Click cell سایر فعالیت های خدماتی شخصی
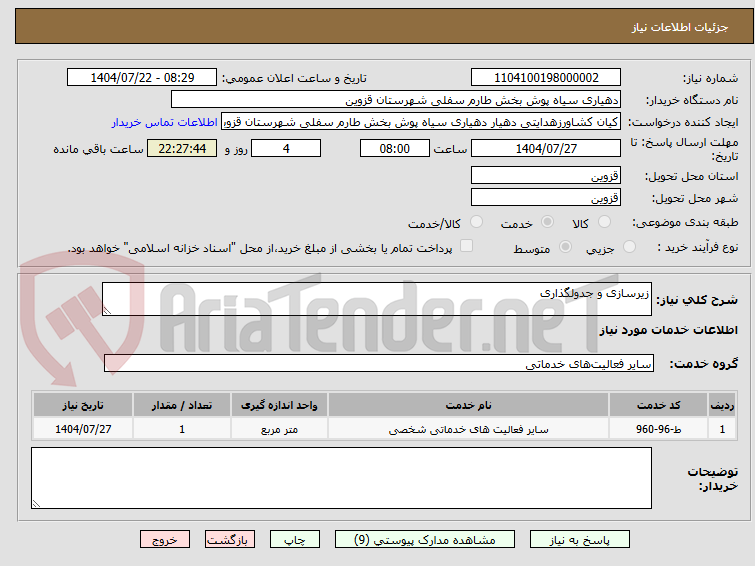The height and width of the screenshot is (566, 755). pos(469,429)
